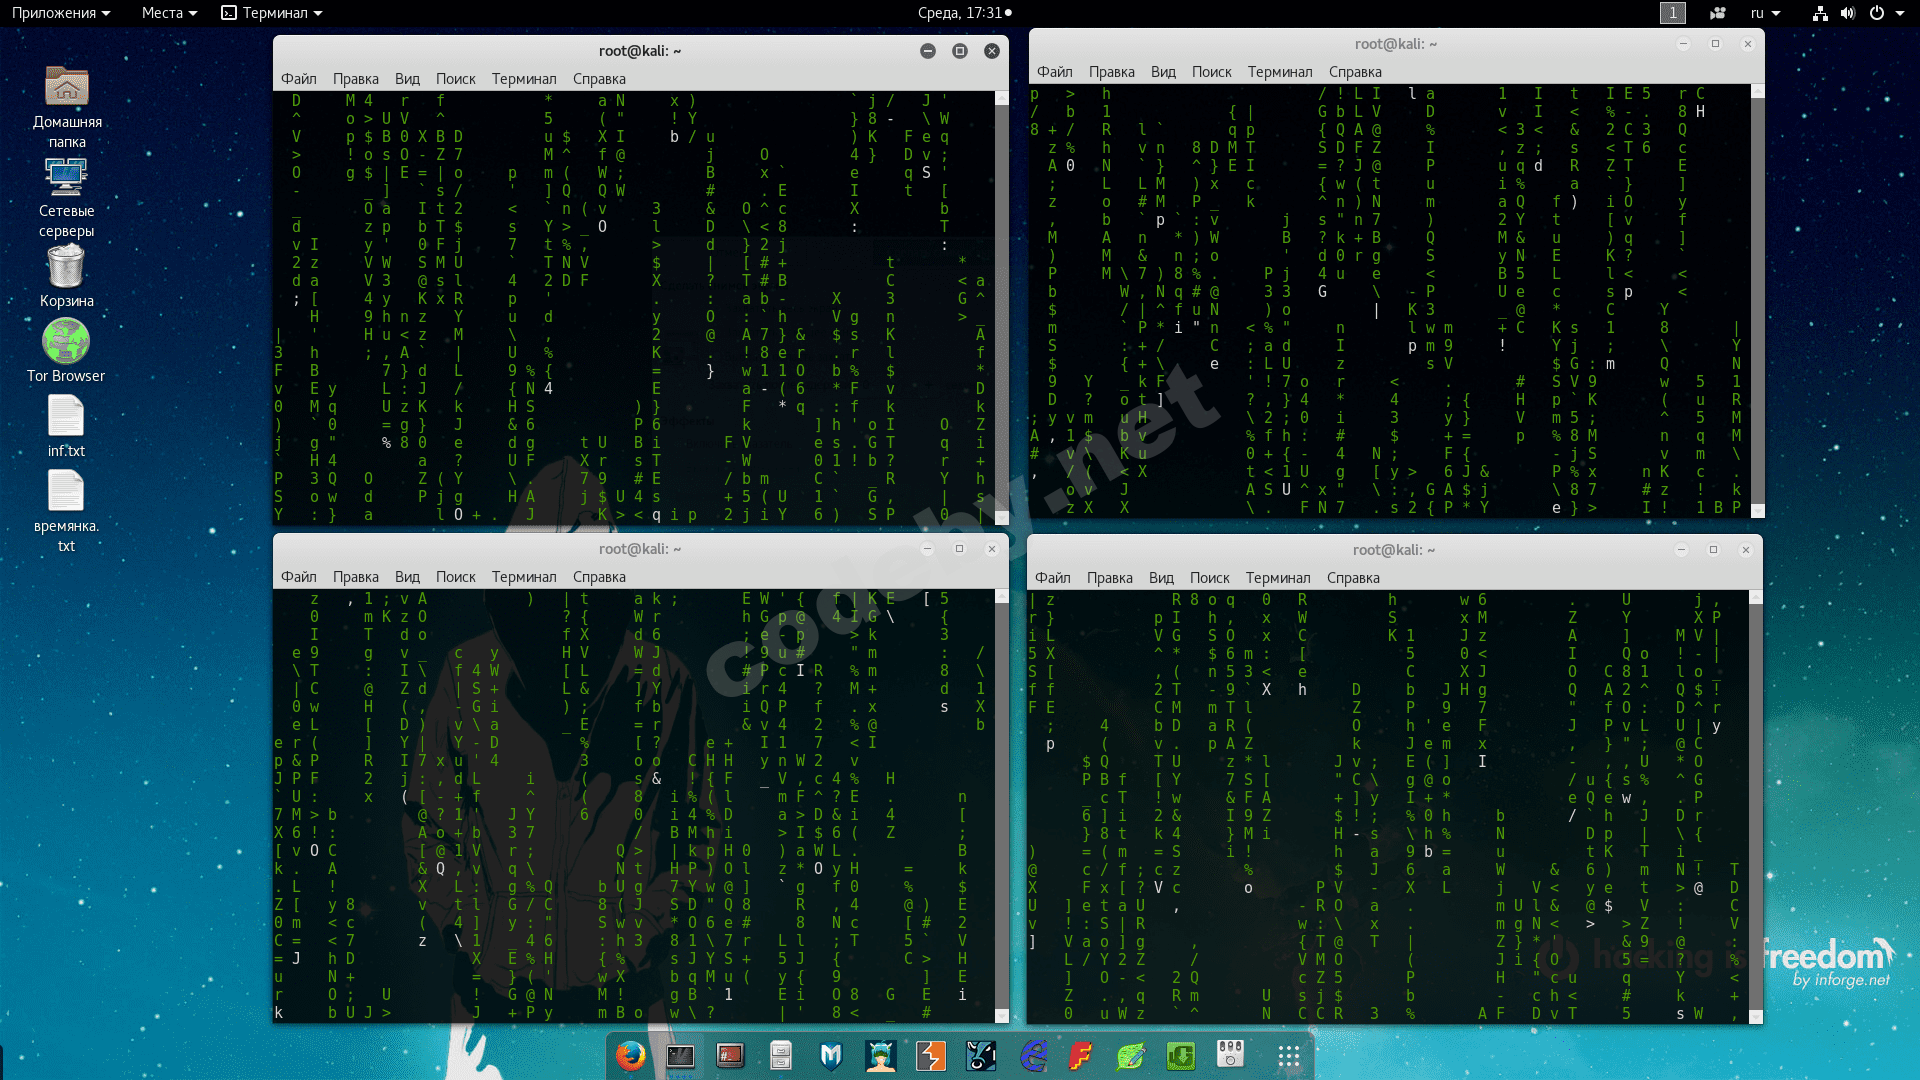Viewport: 1920px width, 1080px height.
Task: Click the volume icon in top bar
Action: point(1848,13)
